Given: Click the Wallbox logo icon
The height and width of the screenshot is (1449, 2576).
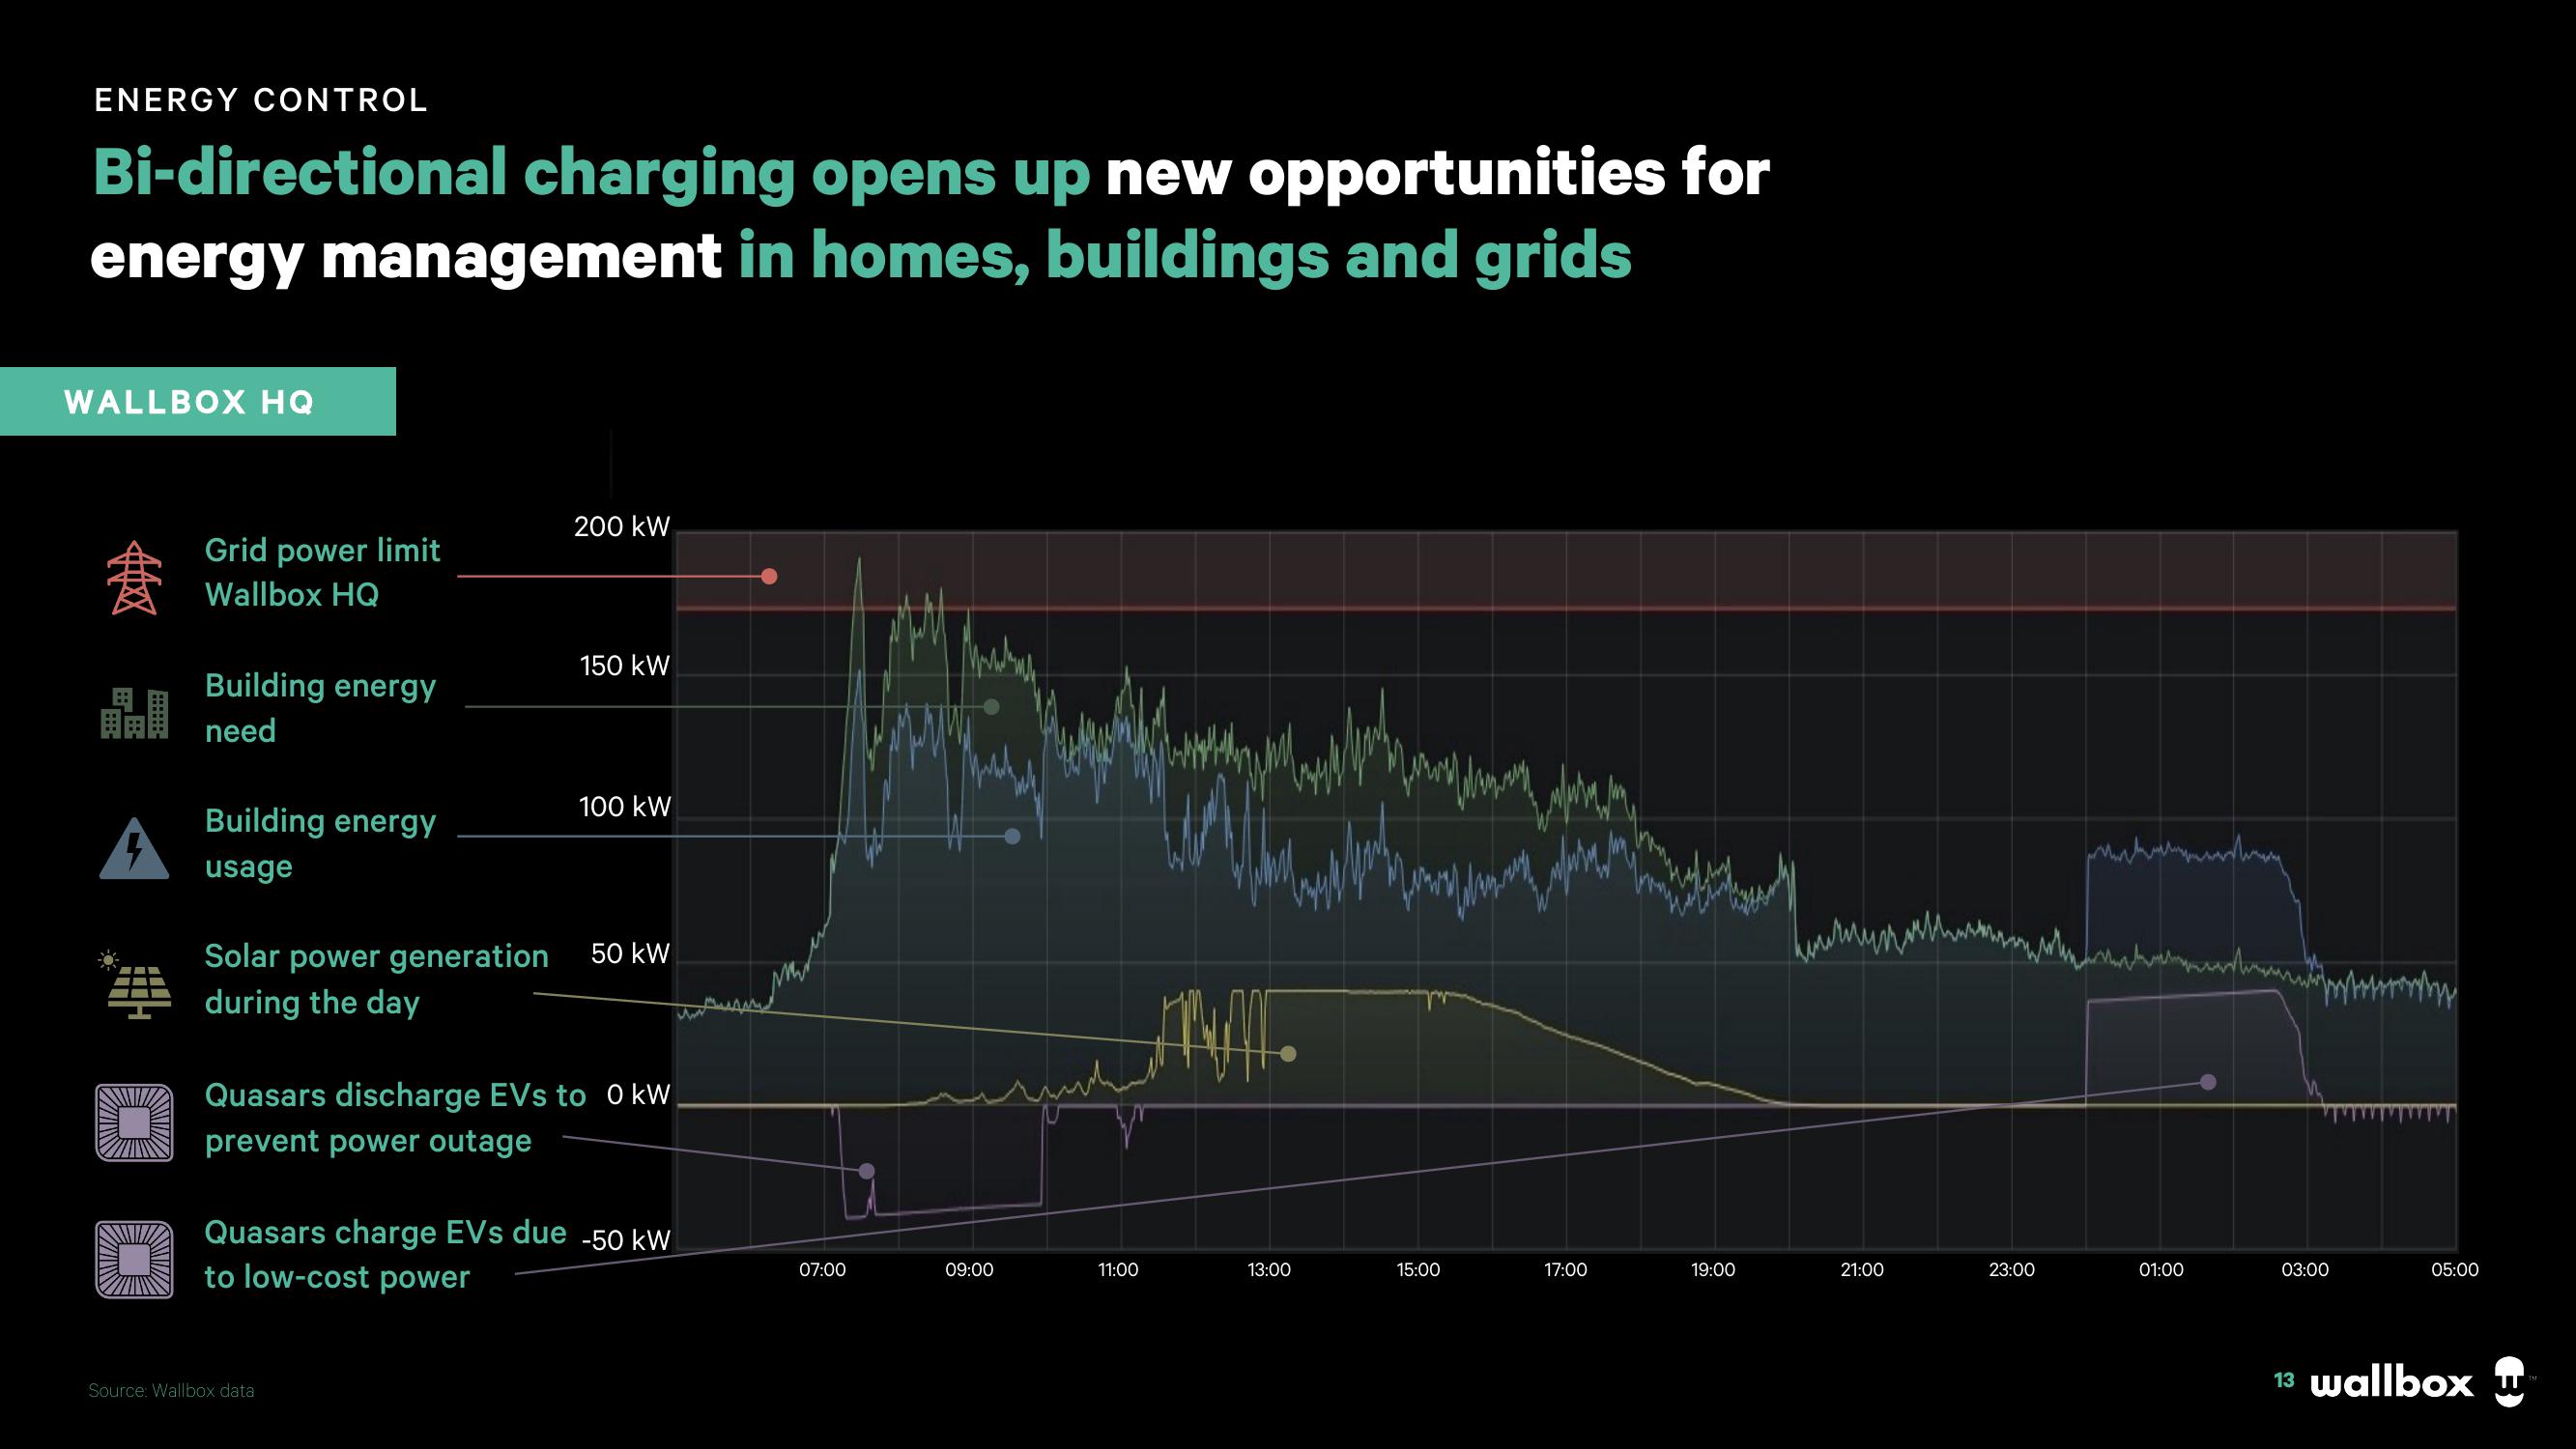Looking at the screenshot, I should (2509, 1382).
